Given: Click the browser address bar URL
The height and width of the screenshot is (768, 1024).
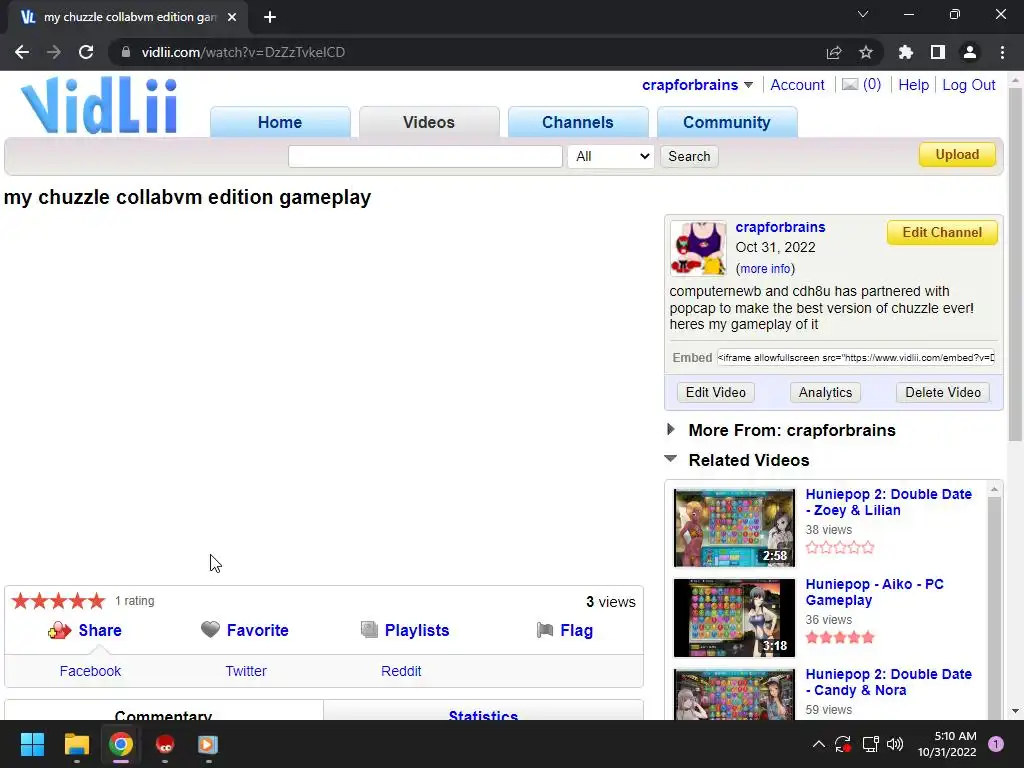Looking at the screenshot, I should coord(243,52).
